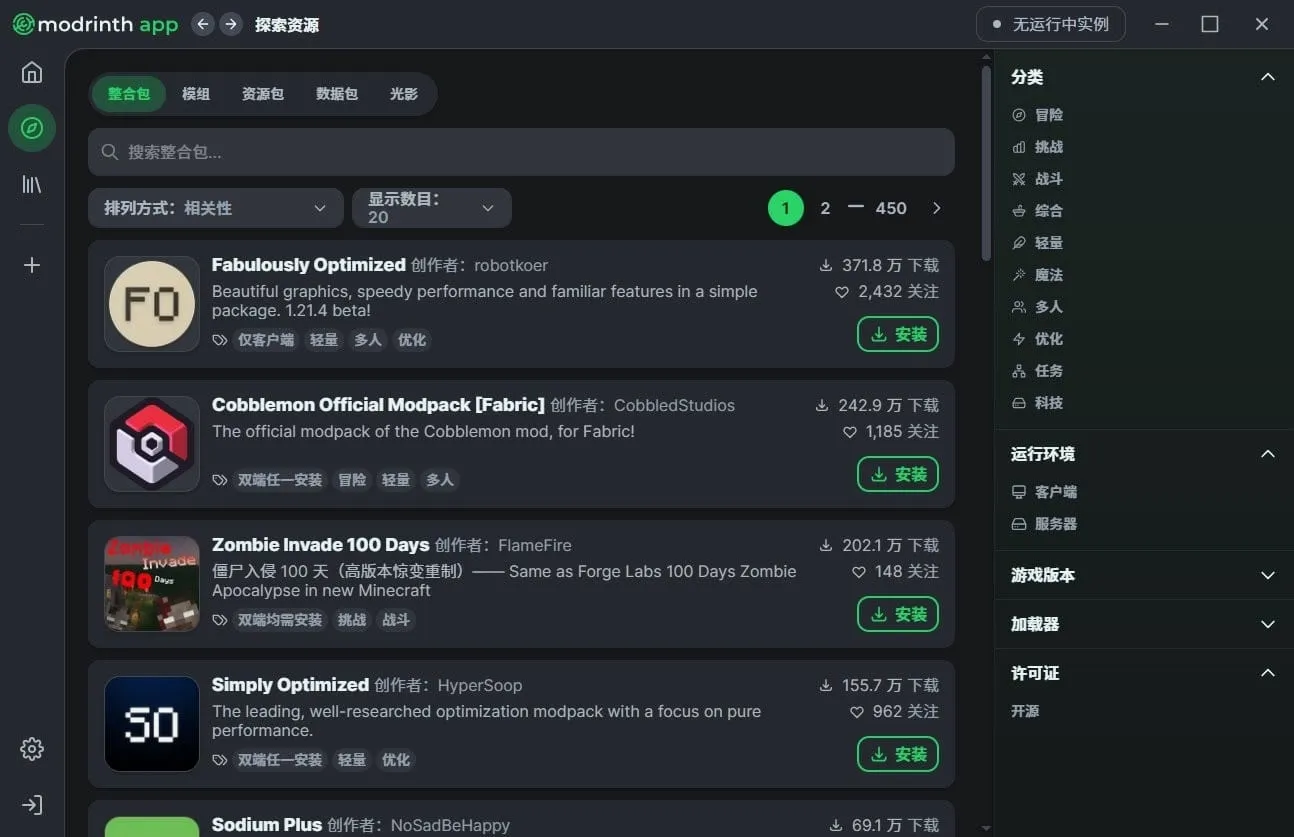Open the Settings gear icon
This screenshot has height=837, width=1294.
(x=32, y=749)
